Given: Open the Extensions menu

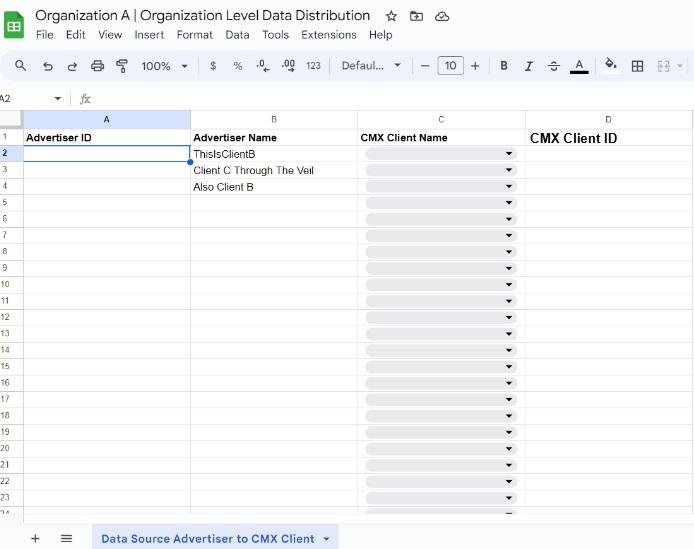Looking at the screenshot, I should 328,35.
